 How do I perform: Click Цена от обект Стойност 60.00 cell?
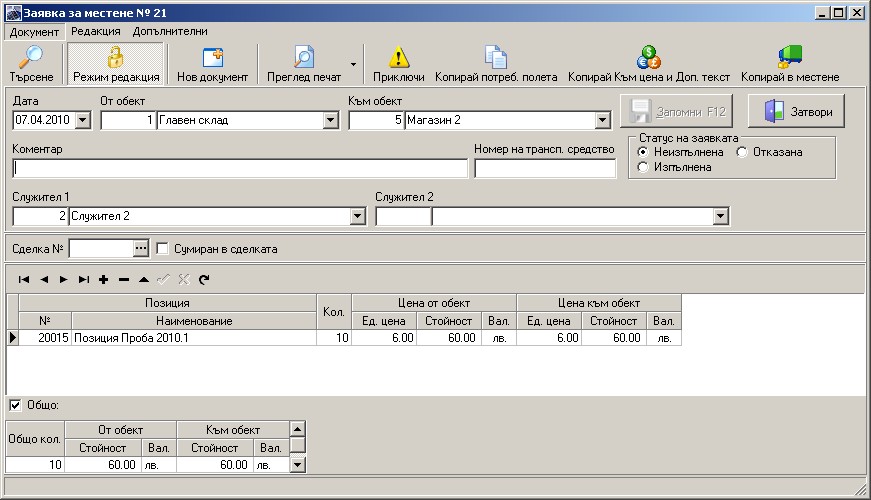coord(448,337)
